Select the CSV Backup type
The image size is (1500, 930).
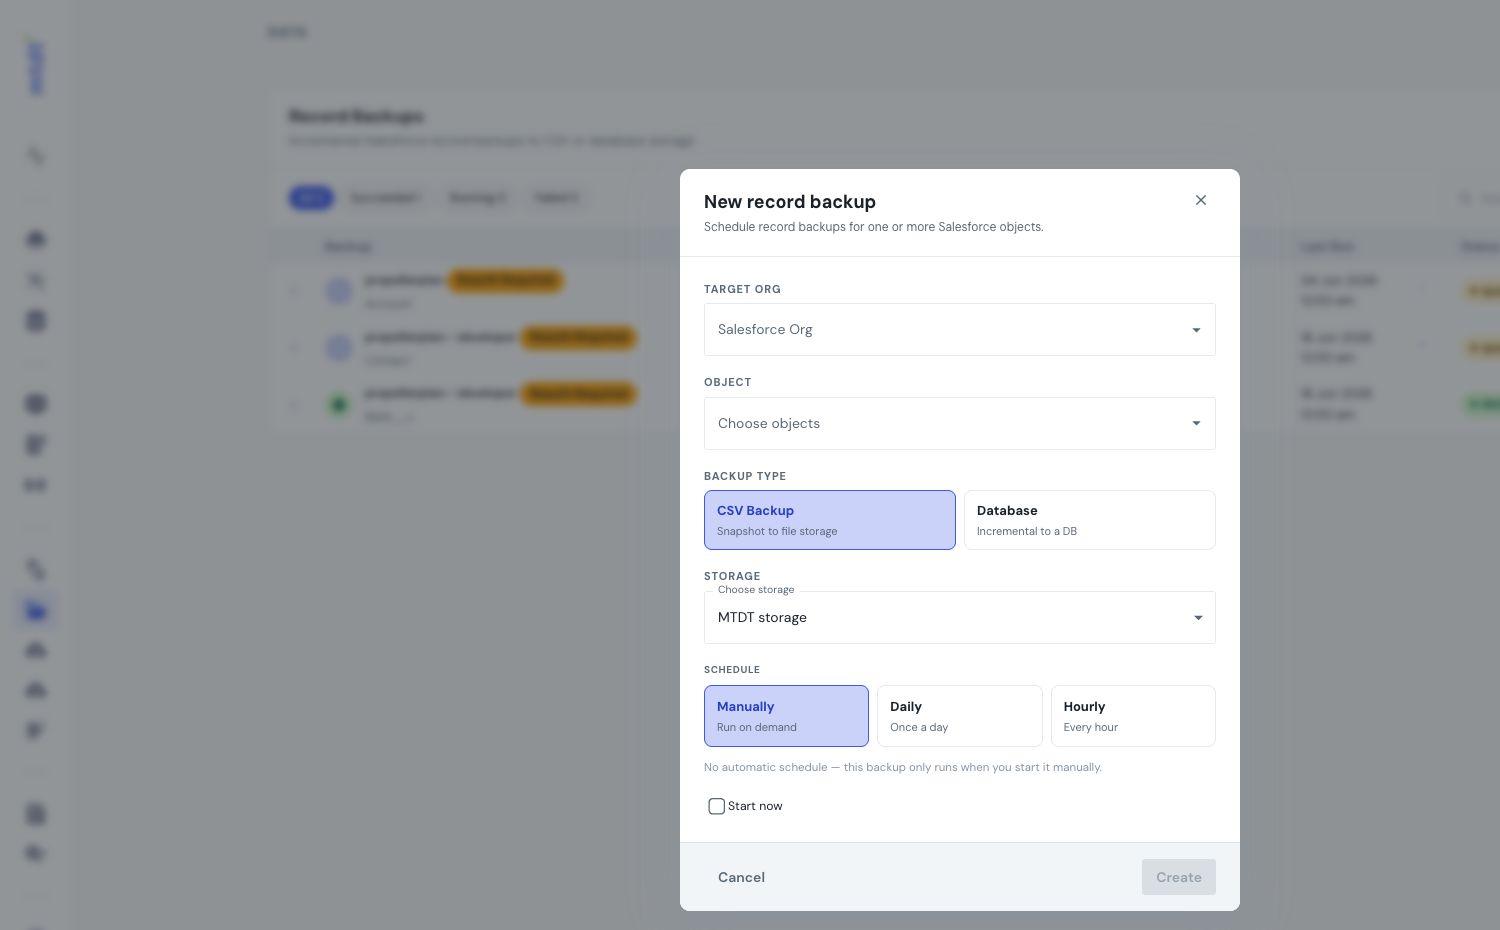830,520
